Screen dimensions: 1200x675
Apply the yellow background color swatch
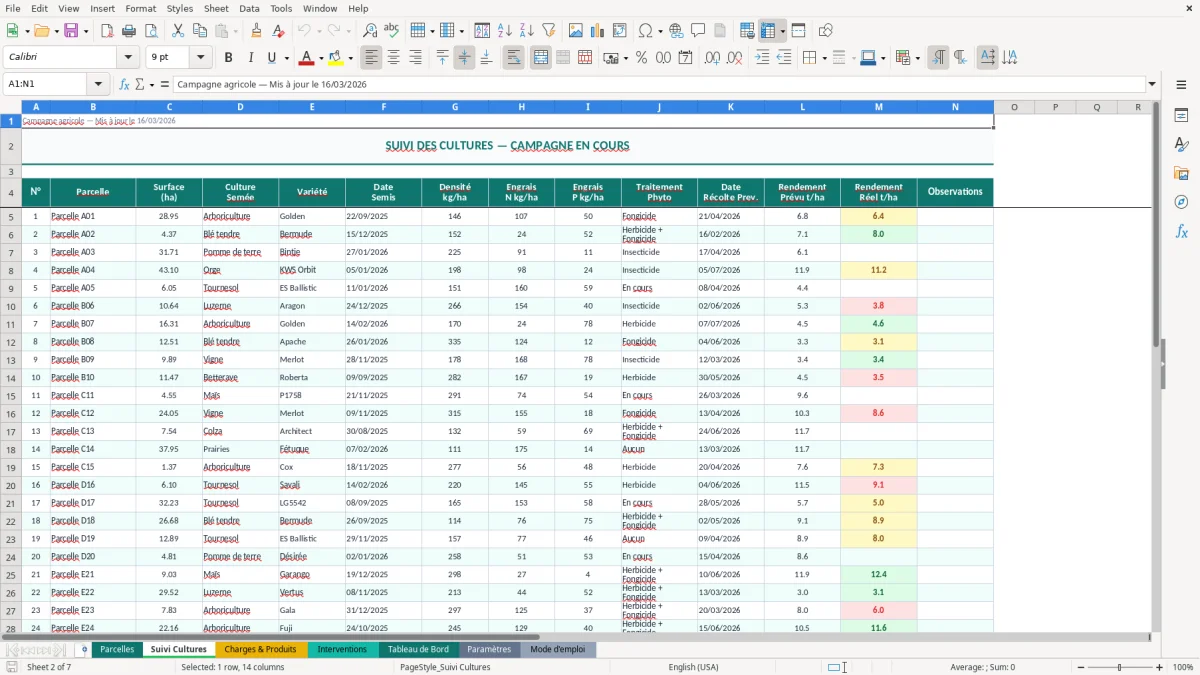click(335, 58)
